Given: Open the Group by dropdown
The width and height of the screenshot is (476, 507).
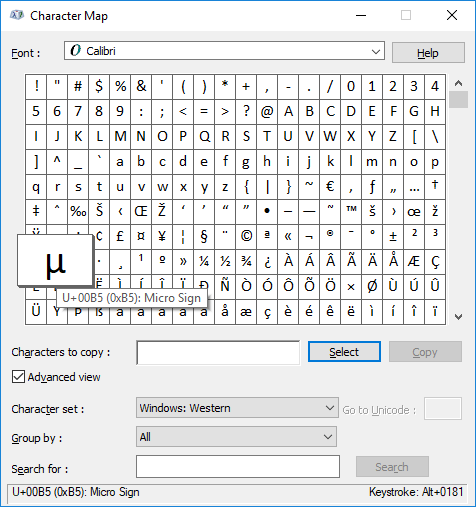Looking at the screenshot, I should pyautogui.click(x=236, y=437).
